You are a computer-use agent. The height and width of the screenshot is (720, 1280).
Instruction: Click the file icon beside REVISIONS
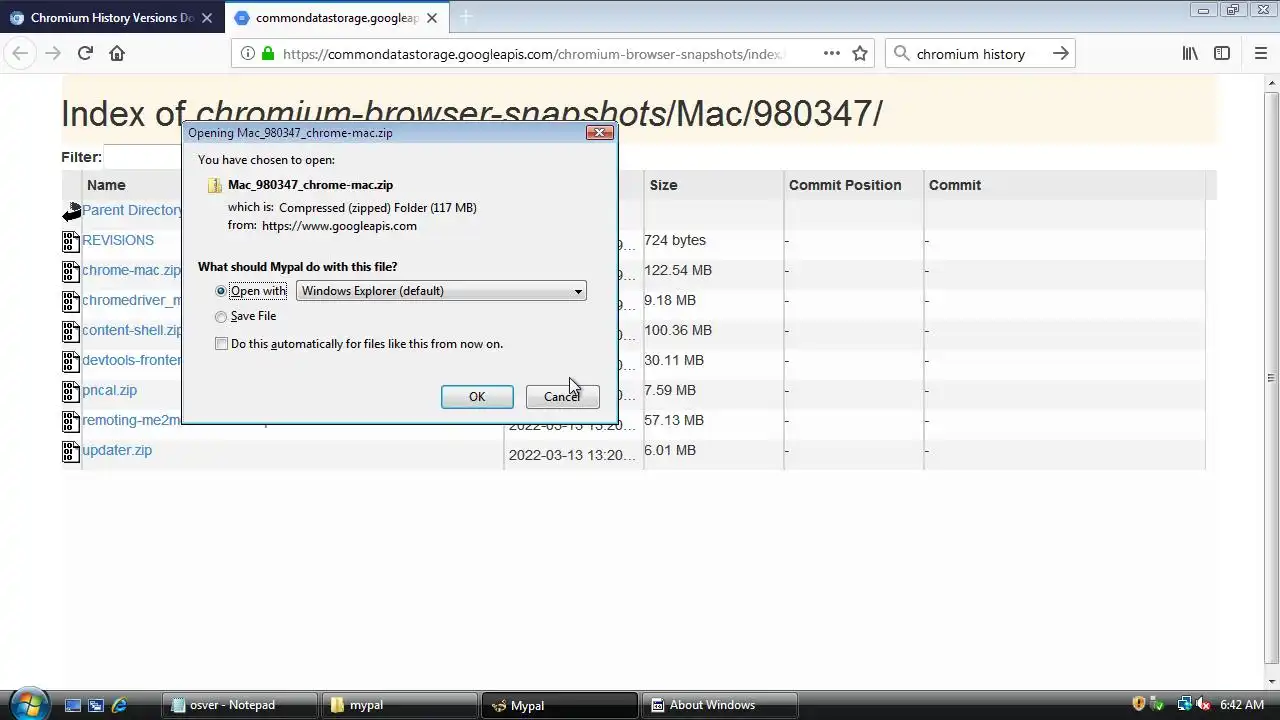[71, 241]
